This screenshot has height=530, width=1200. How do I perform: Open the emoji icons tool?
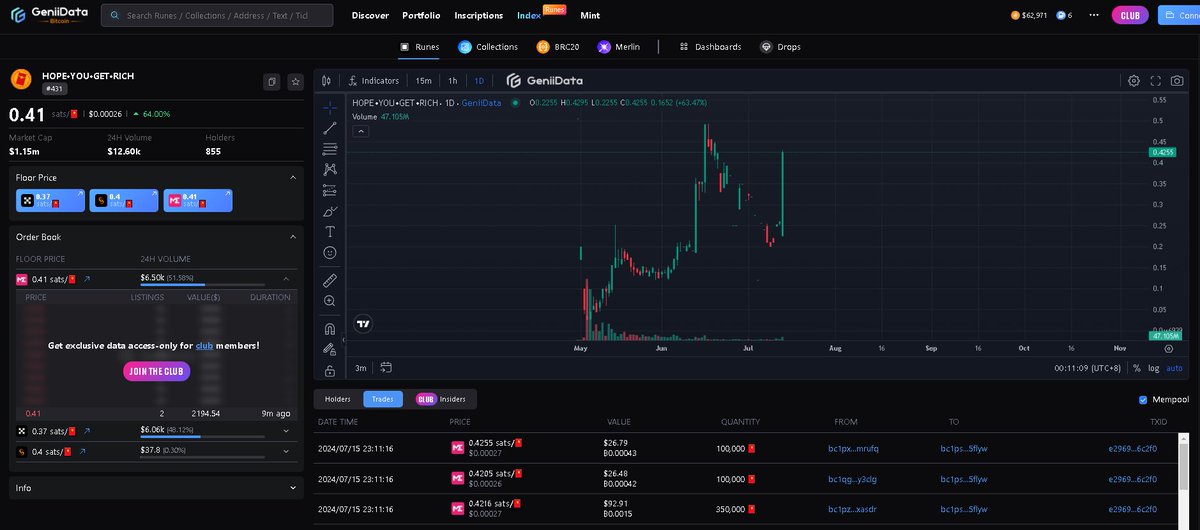click(x=330, y=252)
